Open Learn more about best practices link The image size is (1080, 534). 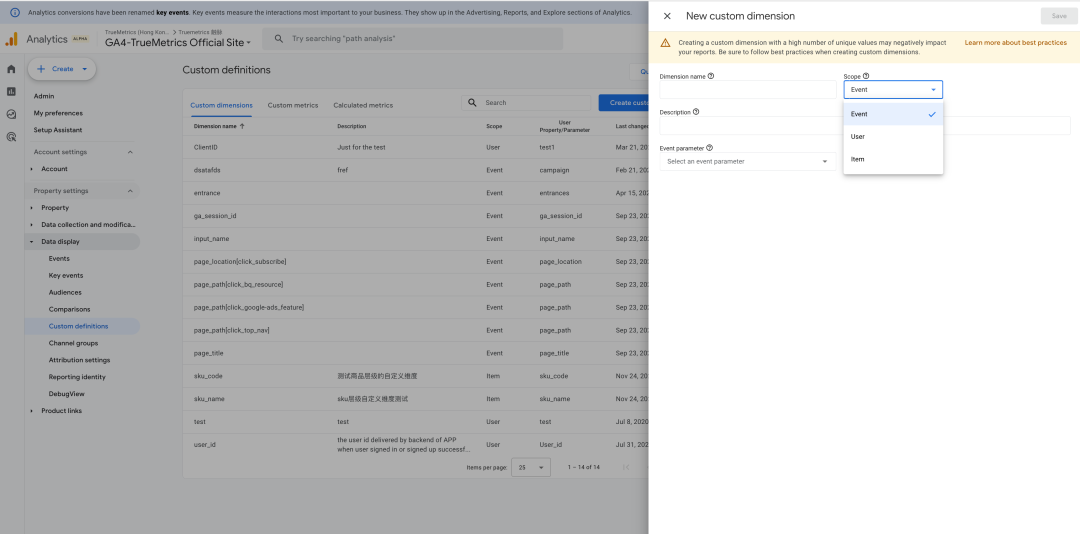[x=1015, y=43]
